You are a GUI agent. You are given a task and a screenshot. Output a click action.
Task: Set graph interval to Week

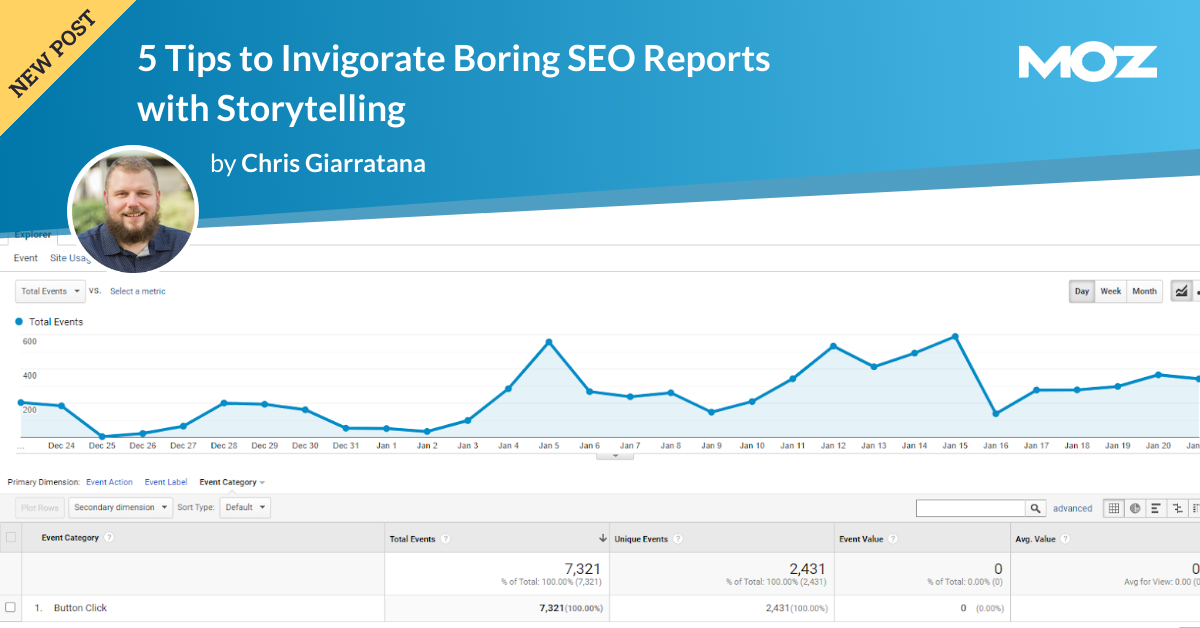[x=1110, y=291]
